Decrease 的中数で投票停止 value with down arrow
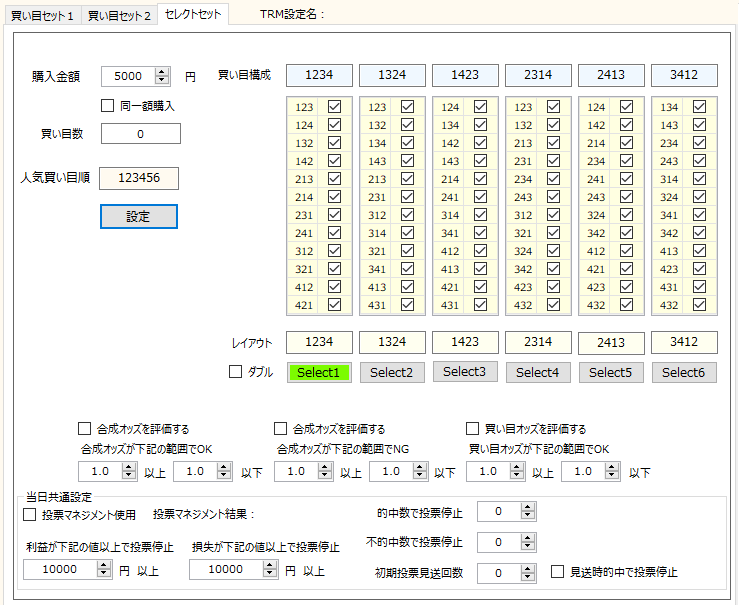The width and height of the screenshot is (739, 605). click(x=529, y=517)
